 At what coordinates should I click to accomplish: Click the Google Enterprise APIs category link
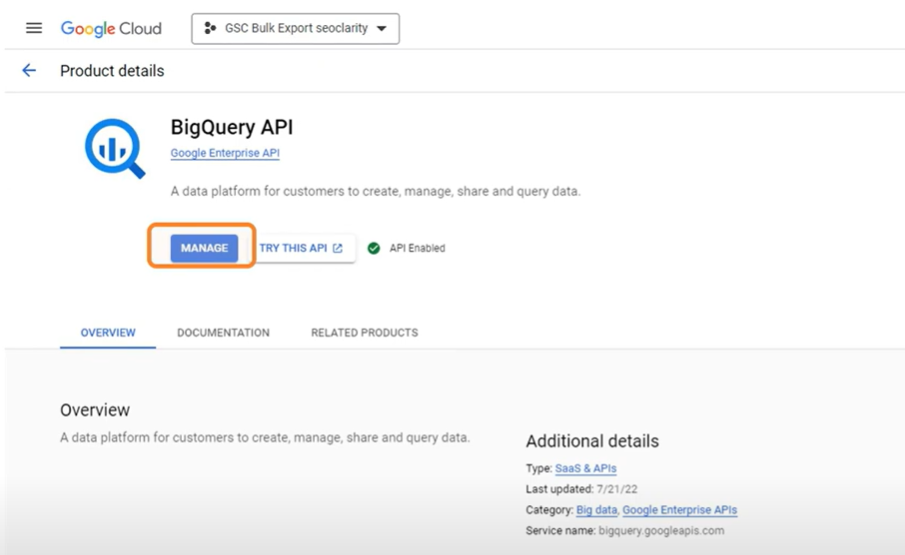click(x=680, y=510)
